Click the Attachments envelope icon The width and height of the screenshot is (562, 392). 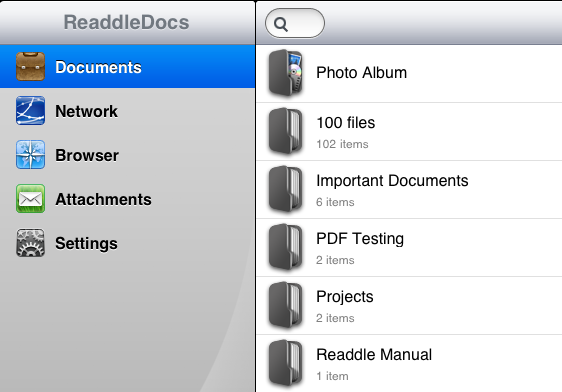point(30,199)
